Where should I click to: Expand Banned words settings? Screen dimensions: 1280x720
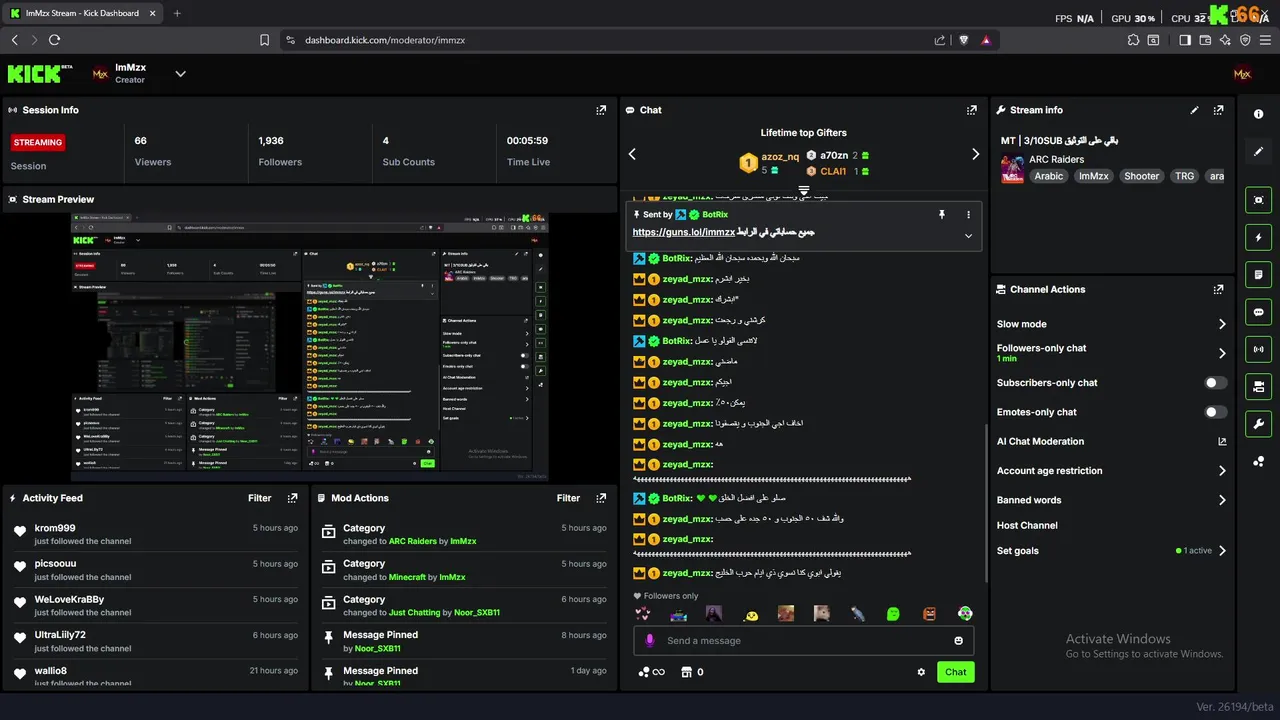pos(1222,500)
